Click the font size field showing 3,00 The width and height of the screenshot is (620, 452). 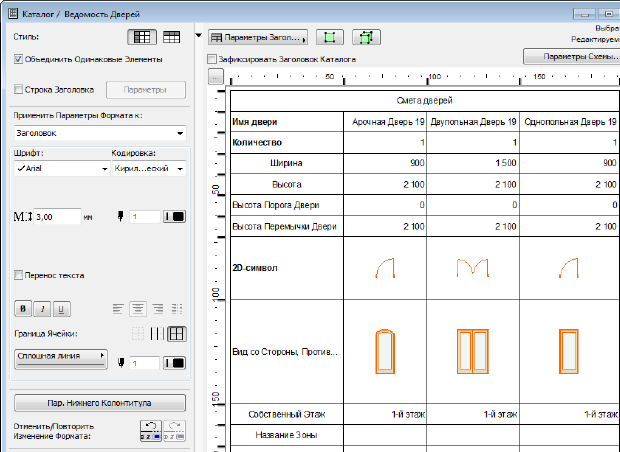pyautogui.click(x=57, y=216)
